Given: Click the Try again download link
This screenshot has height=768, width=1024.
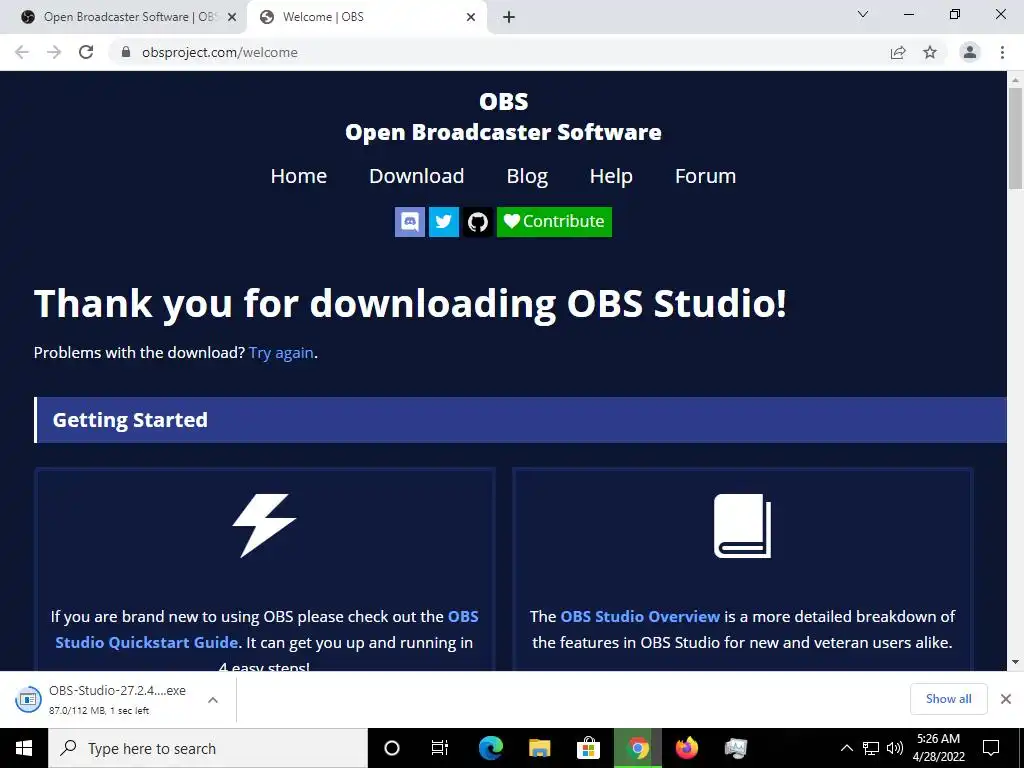Looking at the screenshot, I should [x=281, y=353].
